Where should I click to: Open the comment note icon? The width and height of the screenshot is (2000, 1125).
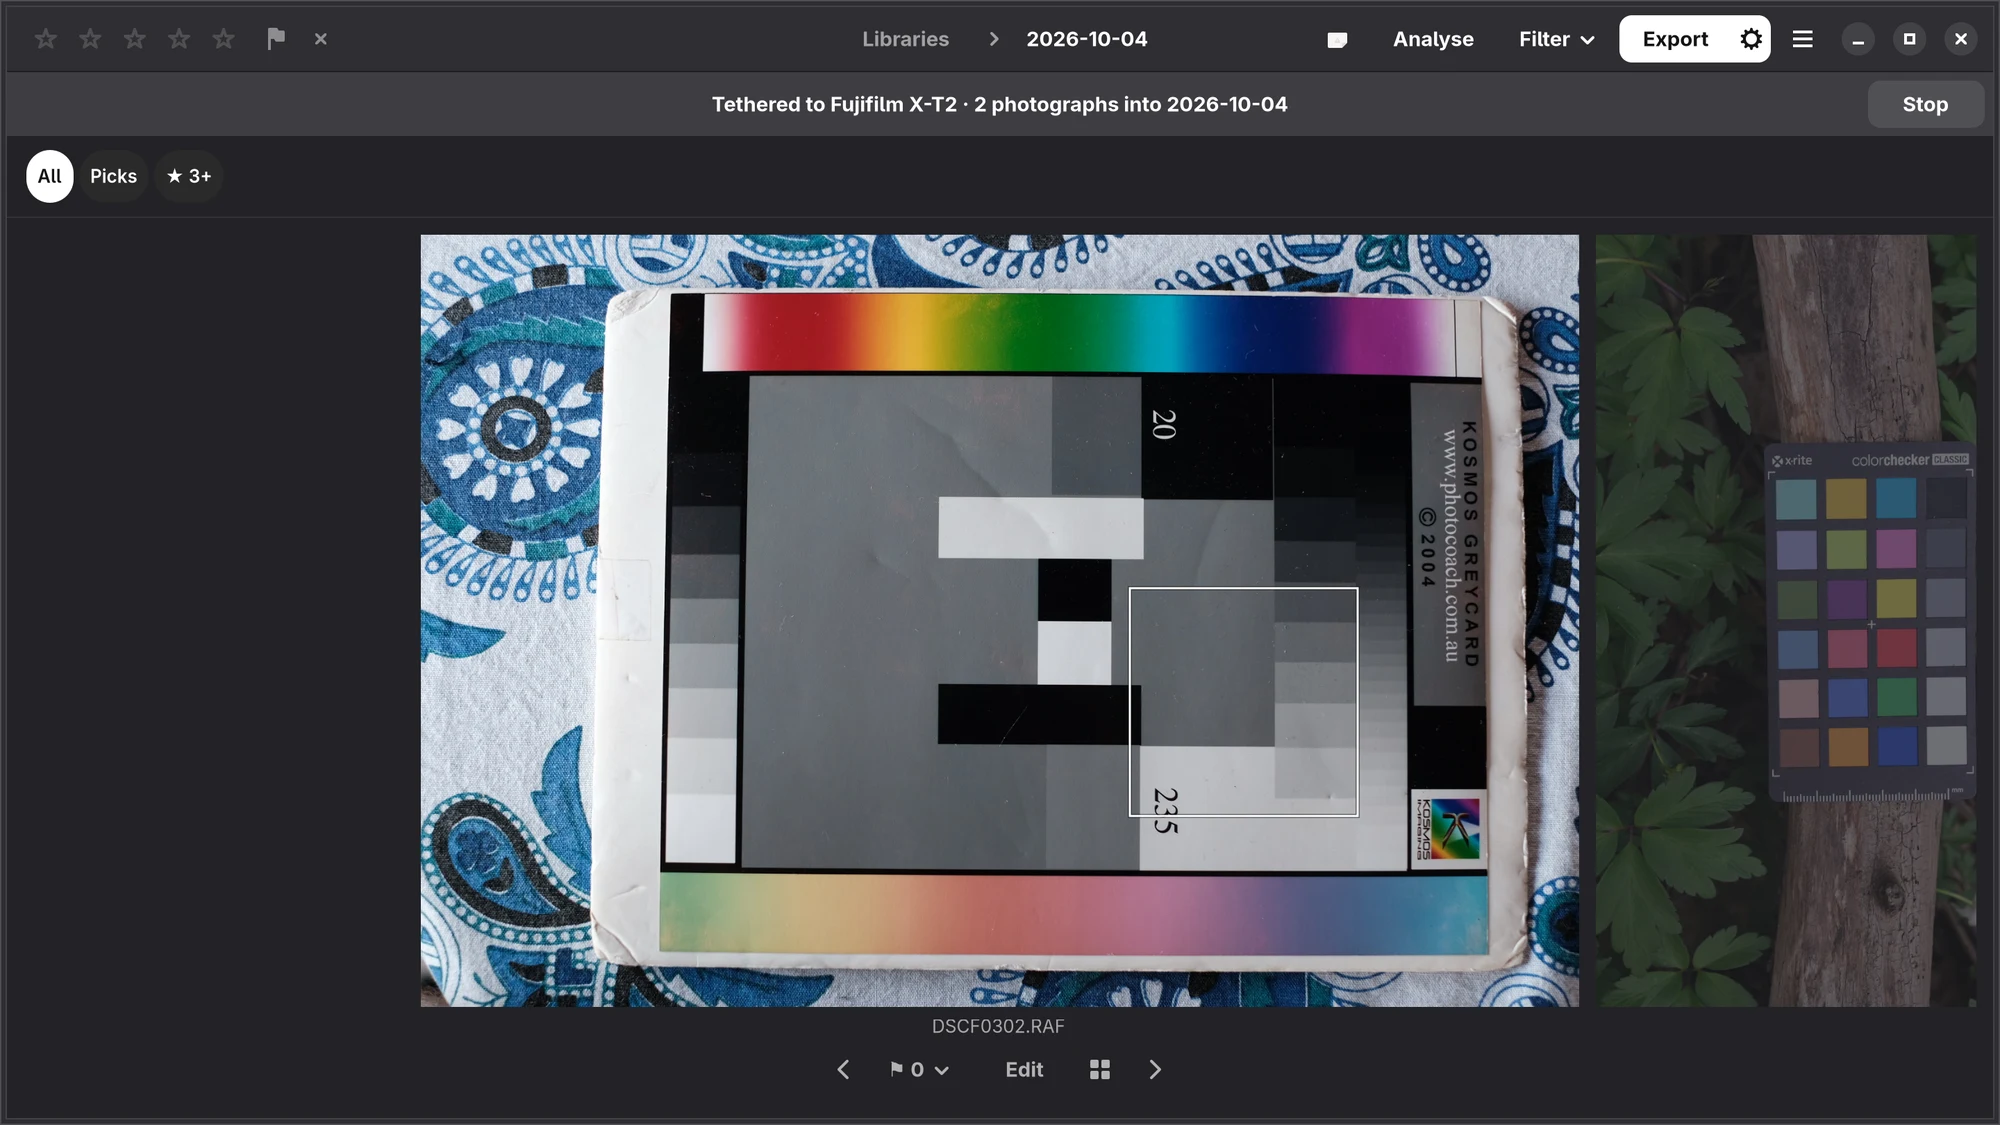point(1337,40)
